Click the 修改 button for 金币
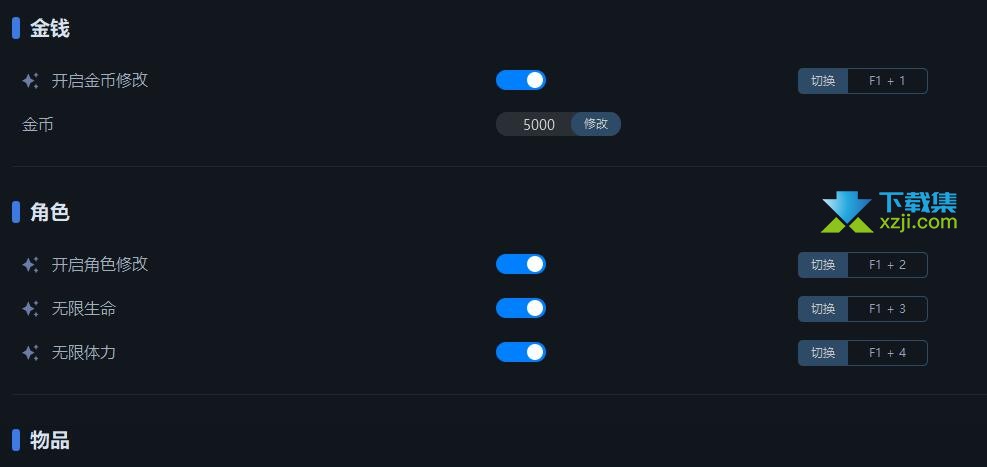 [x=595, y=124]
